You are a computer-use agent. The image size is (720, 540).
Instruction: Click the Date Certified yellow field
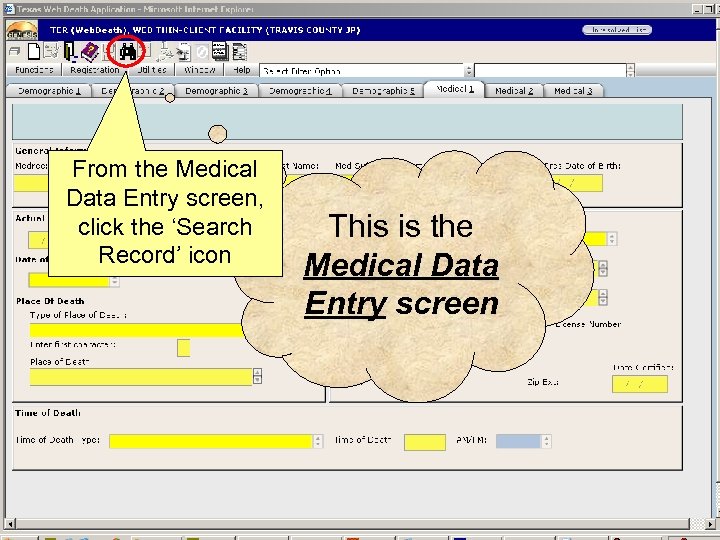pyautogui.click(x=640, y=384)
